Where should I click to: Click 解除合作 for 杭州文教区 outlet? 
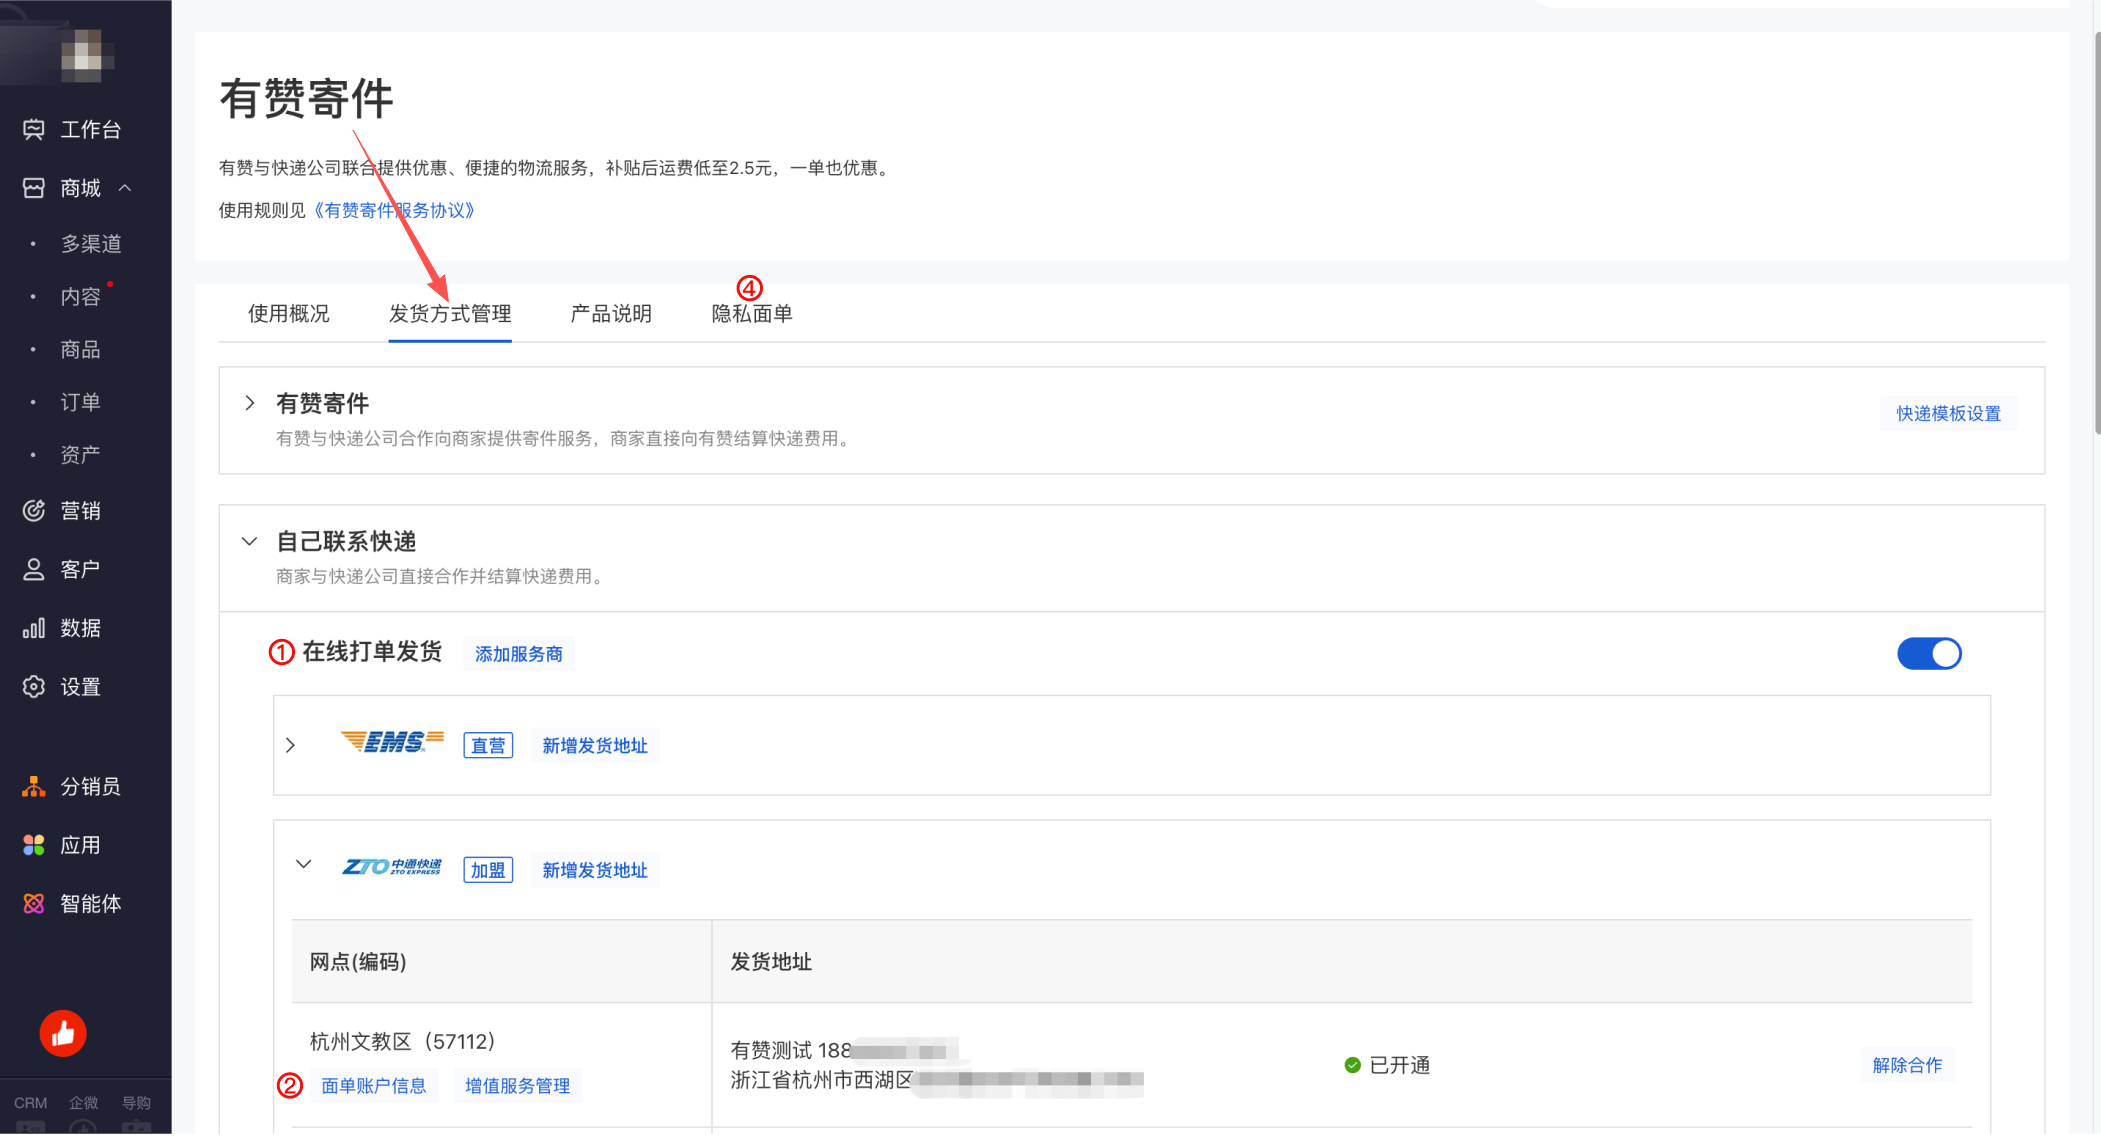[1906, 1065]
